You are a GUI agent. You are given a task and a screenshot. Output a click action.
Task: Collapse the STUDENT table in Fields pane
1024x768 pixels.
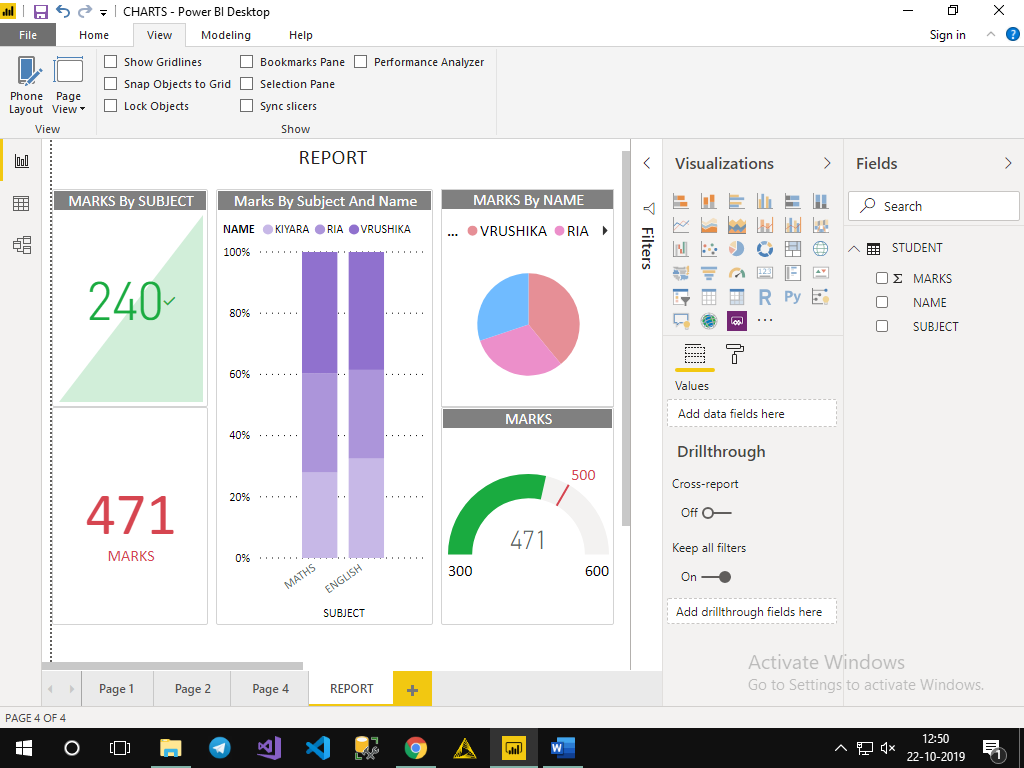click(x=854, y=247)
